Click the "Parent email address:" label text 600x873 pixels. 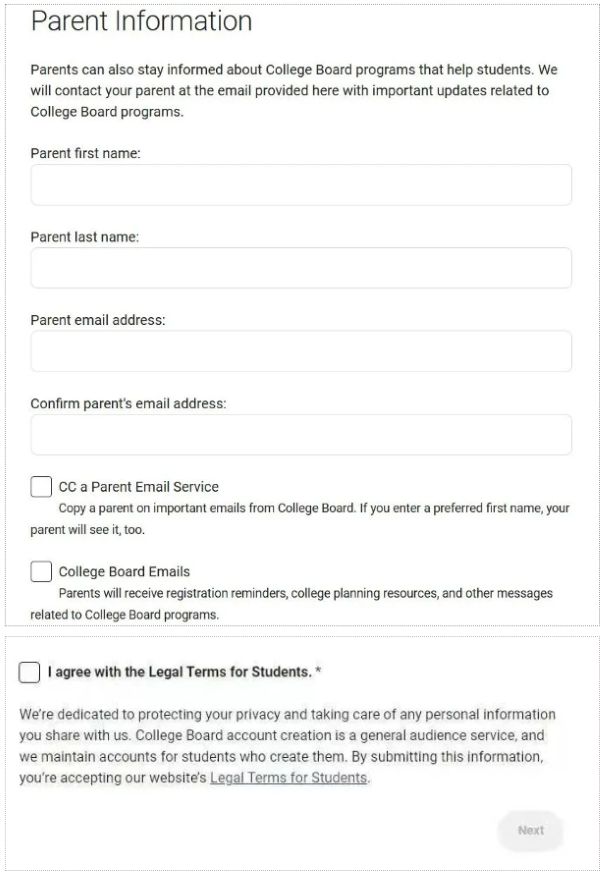tap(97, 320)
